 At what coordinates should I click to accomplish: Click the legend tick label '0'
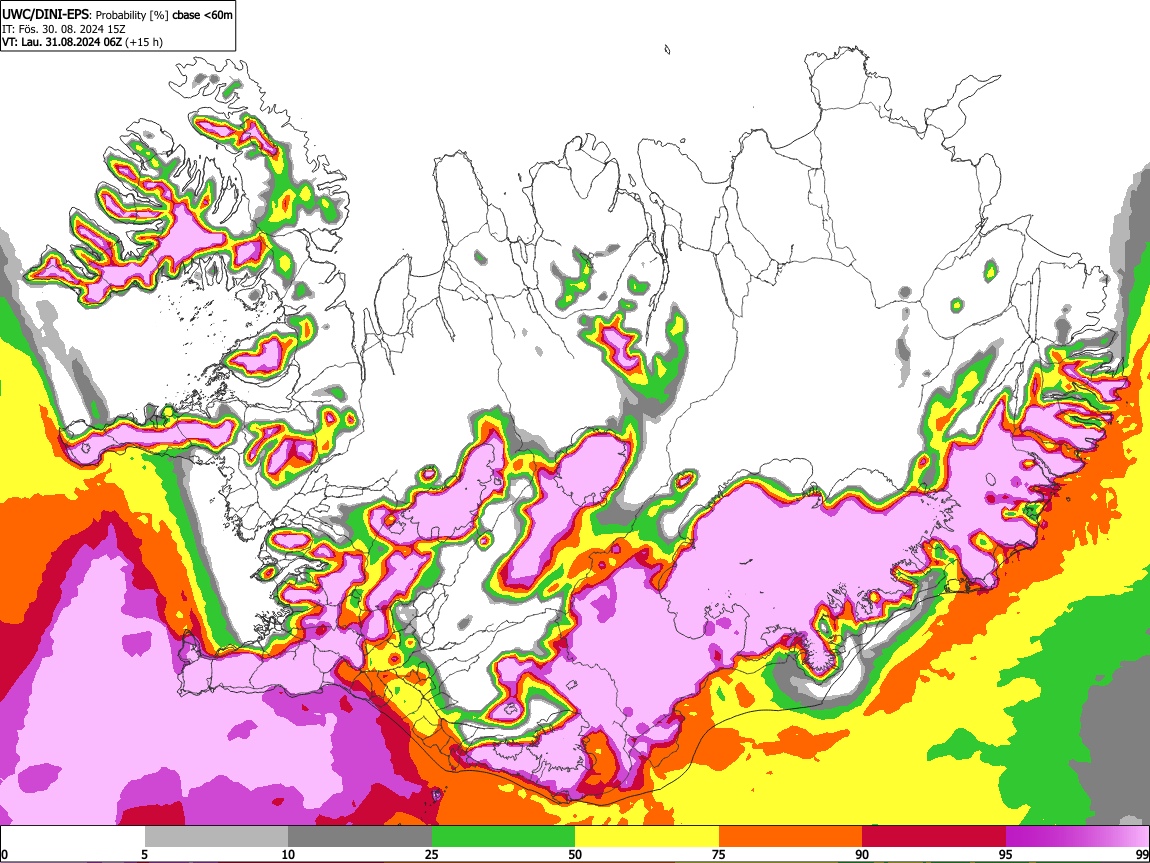(4, 854)
